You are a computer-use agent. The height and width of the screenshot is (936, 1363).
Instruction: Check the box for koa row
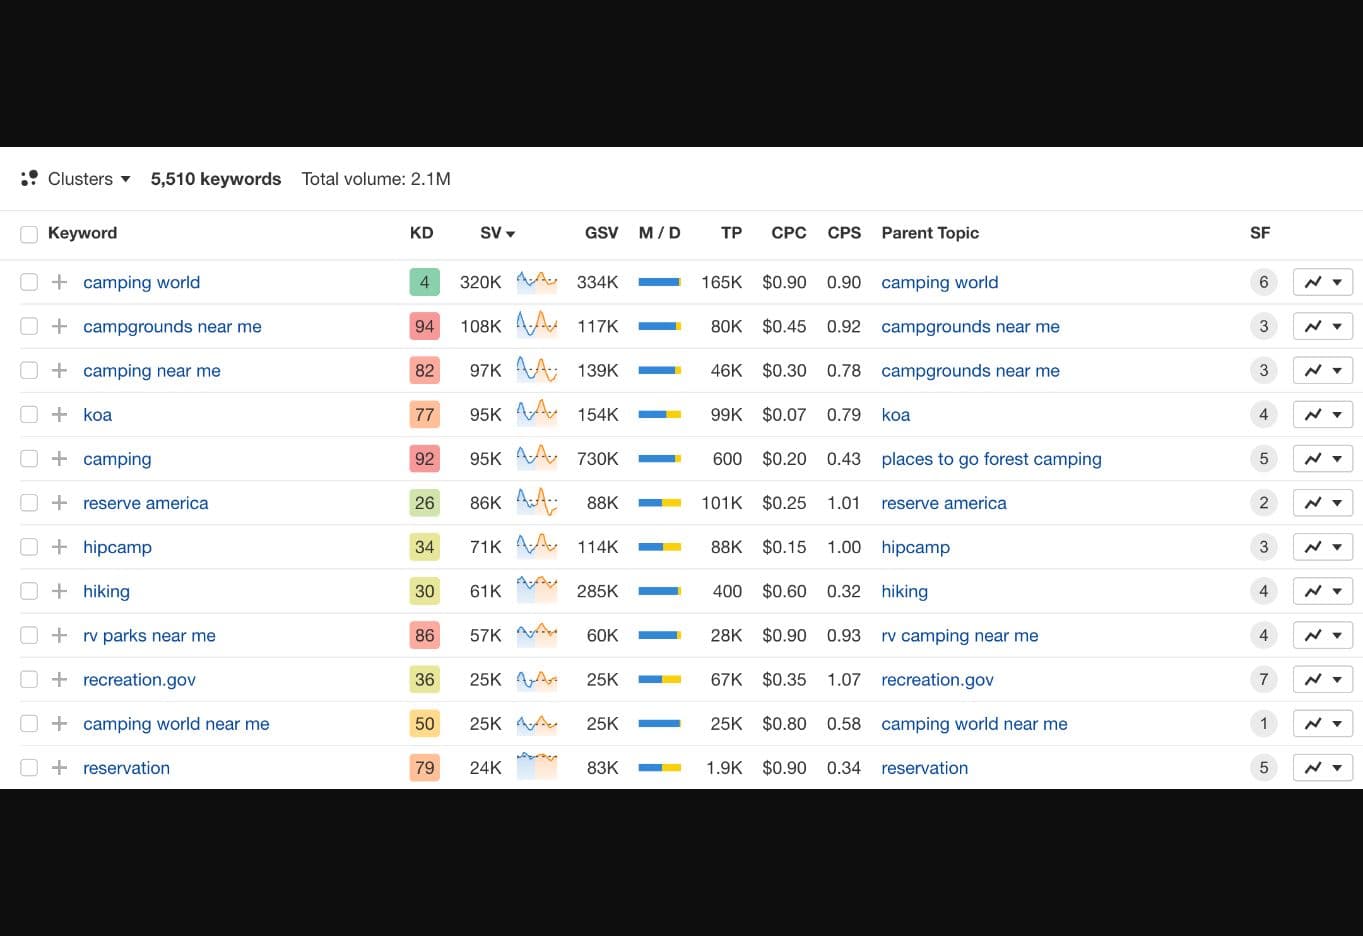[x=29, y=414]
